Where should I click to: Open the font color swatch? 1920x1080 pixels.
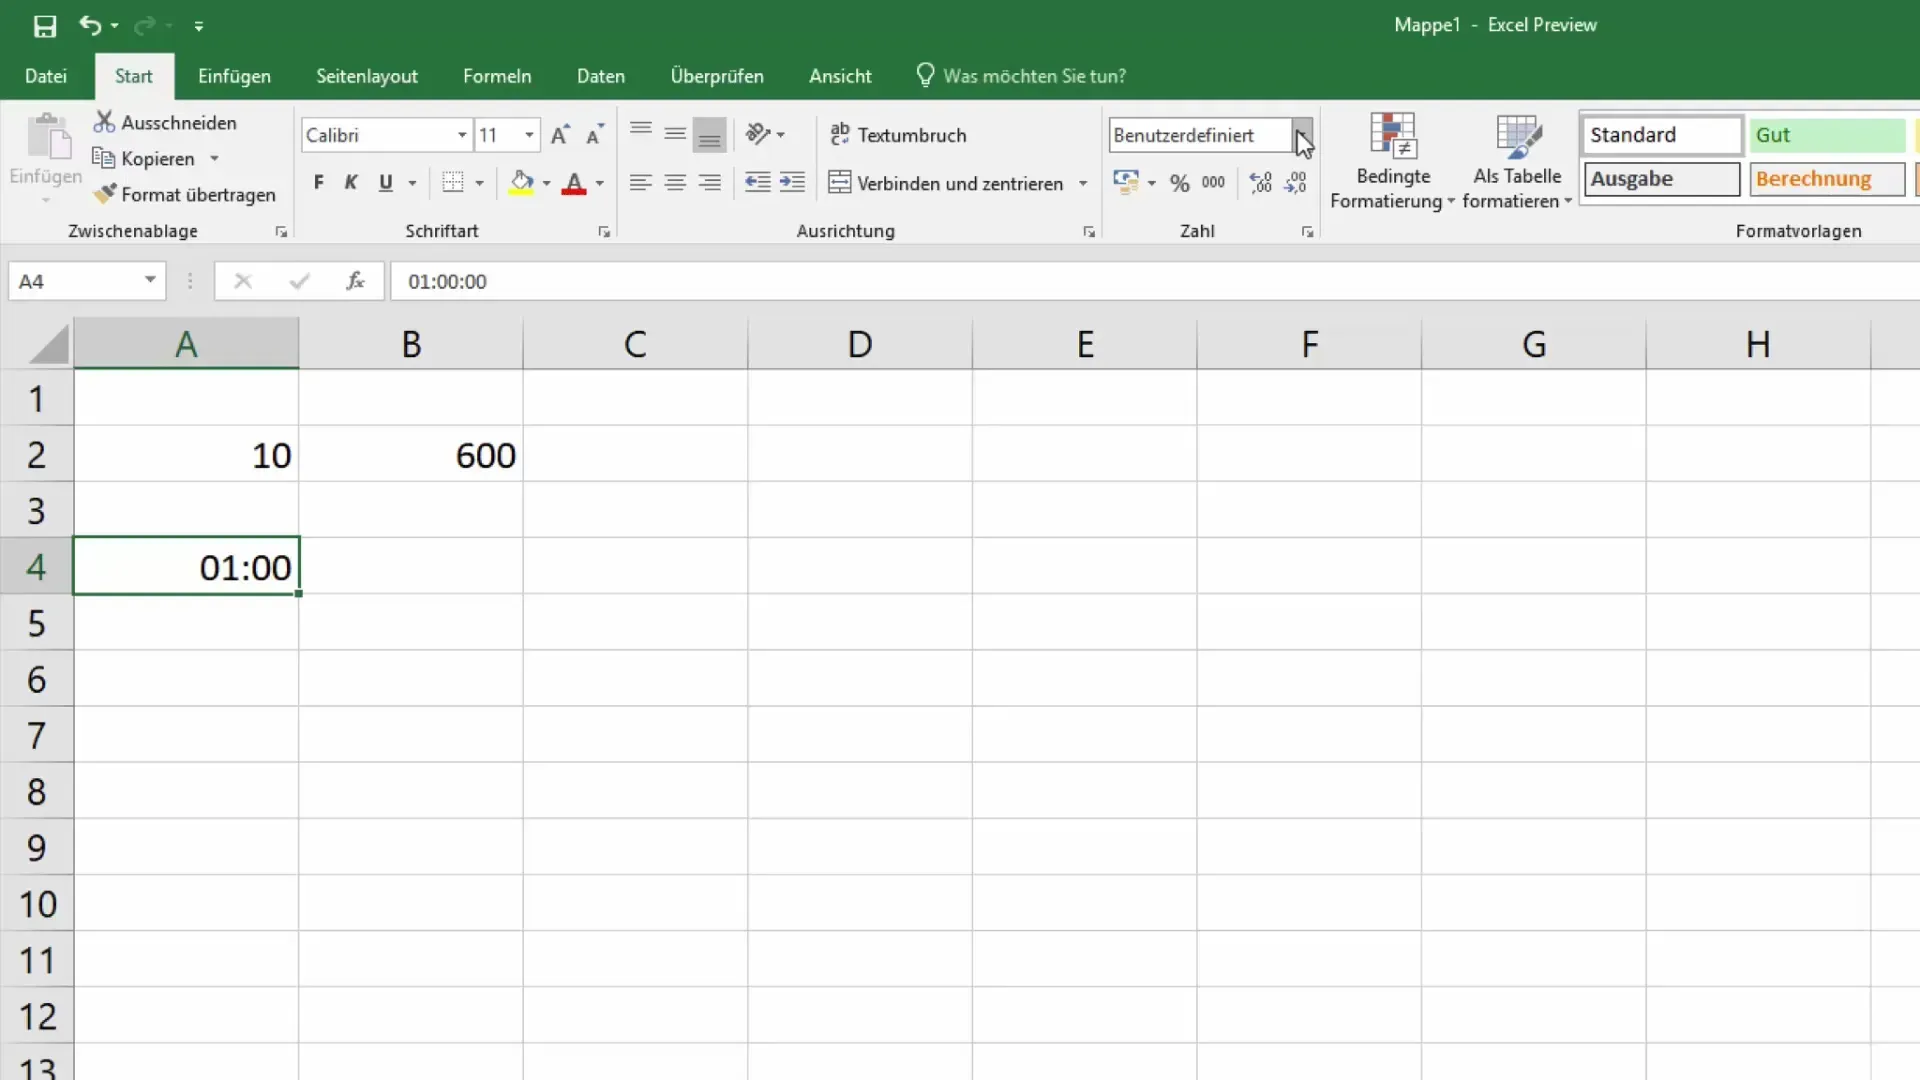click(598, 183)
